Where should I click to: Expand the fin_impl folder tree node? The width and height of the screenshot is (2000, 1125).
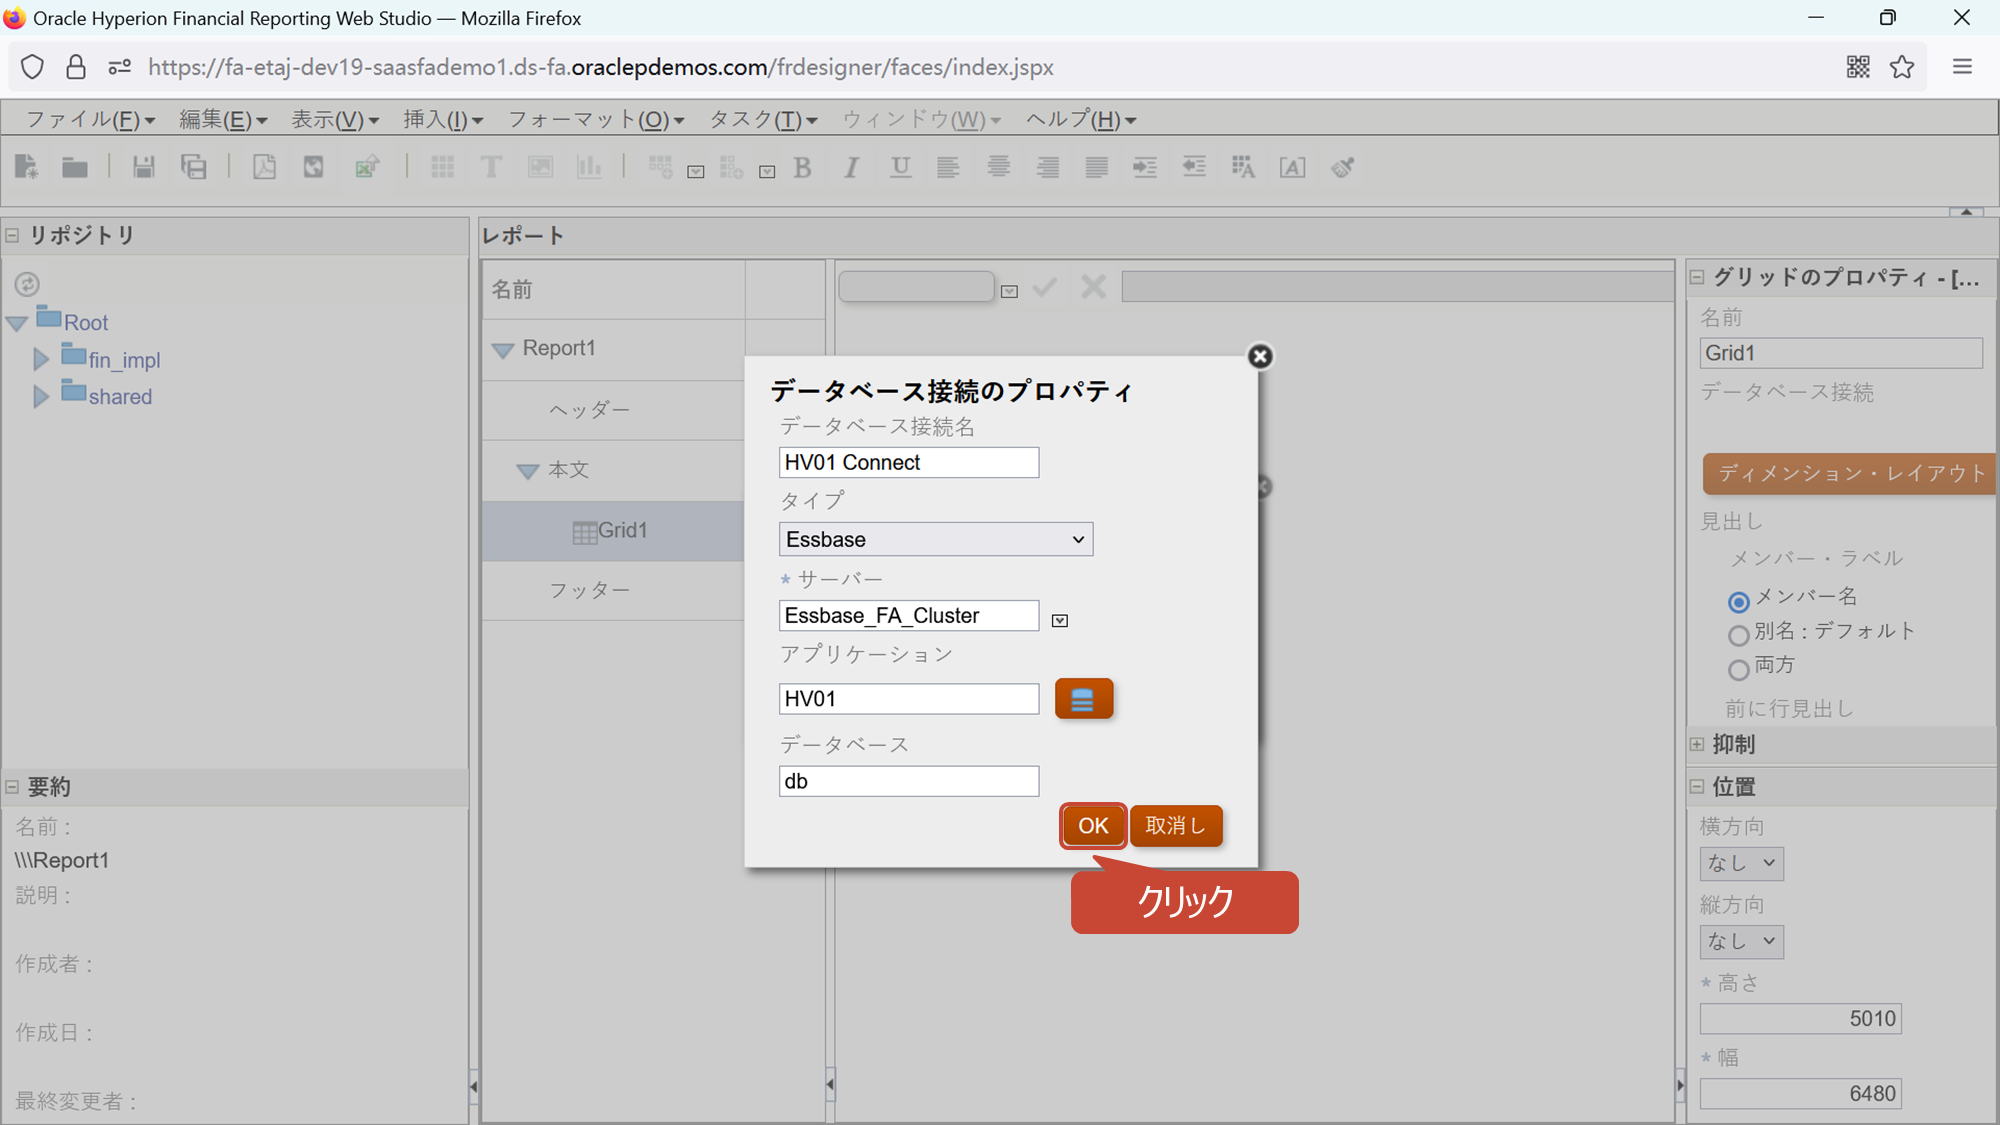click(x=41, y=360)
